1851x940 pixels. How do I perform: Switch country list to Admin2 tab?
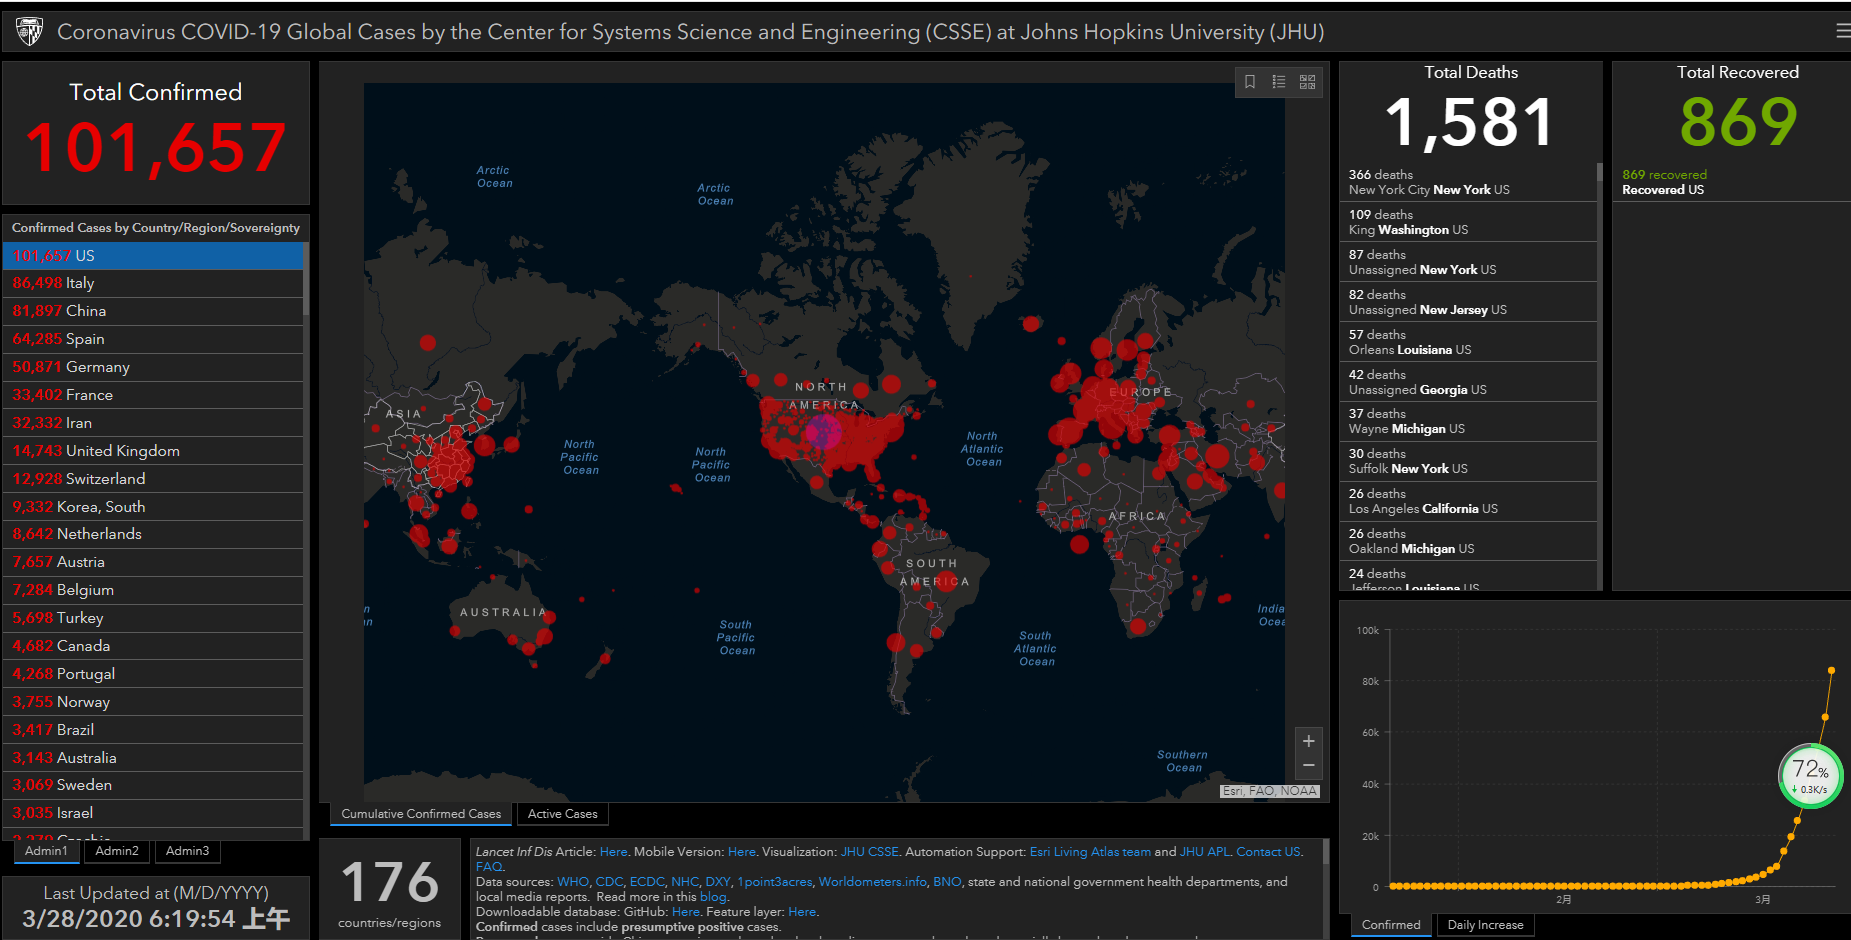[117, 851]
